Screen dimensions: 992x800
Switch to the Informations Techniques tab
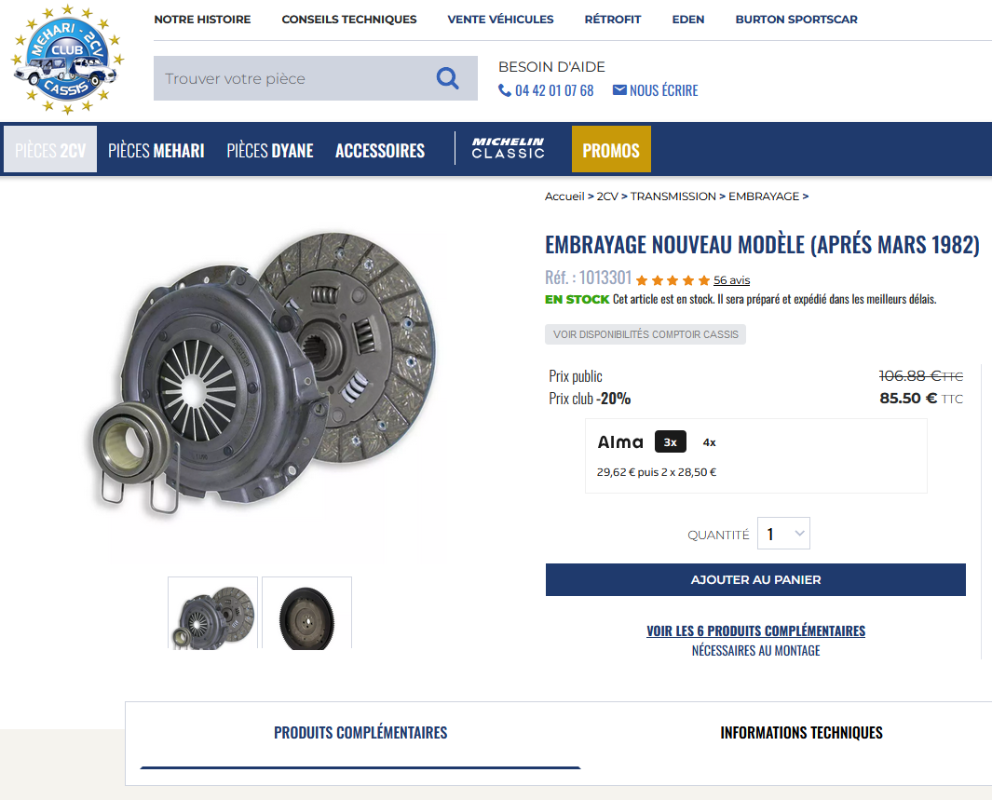pos(801,732)
